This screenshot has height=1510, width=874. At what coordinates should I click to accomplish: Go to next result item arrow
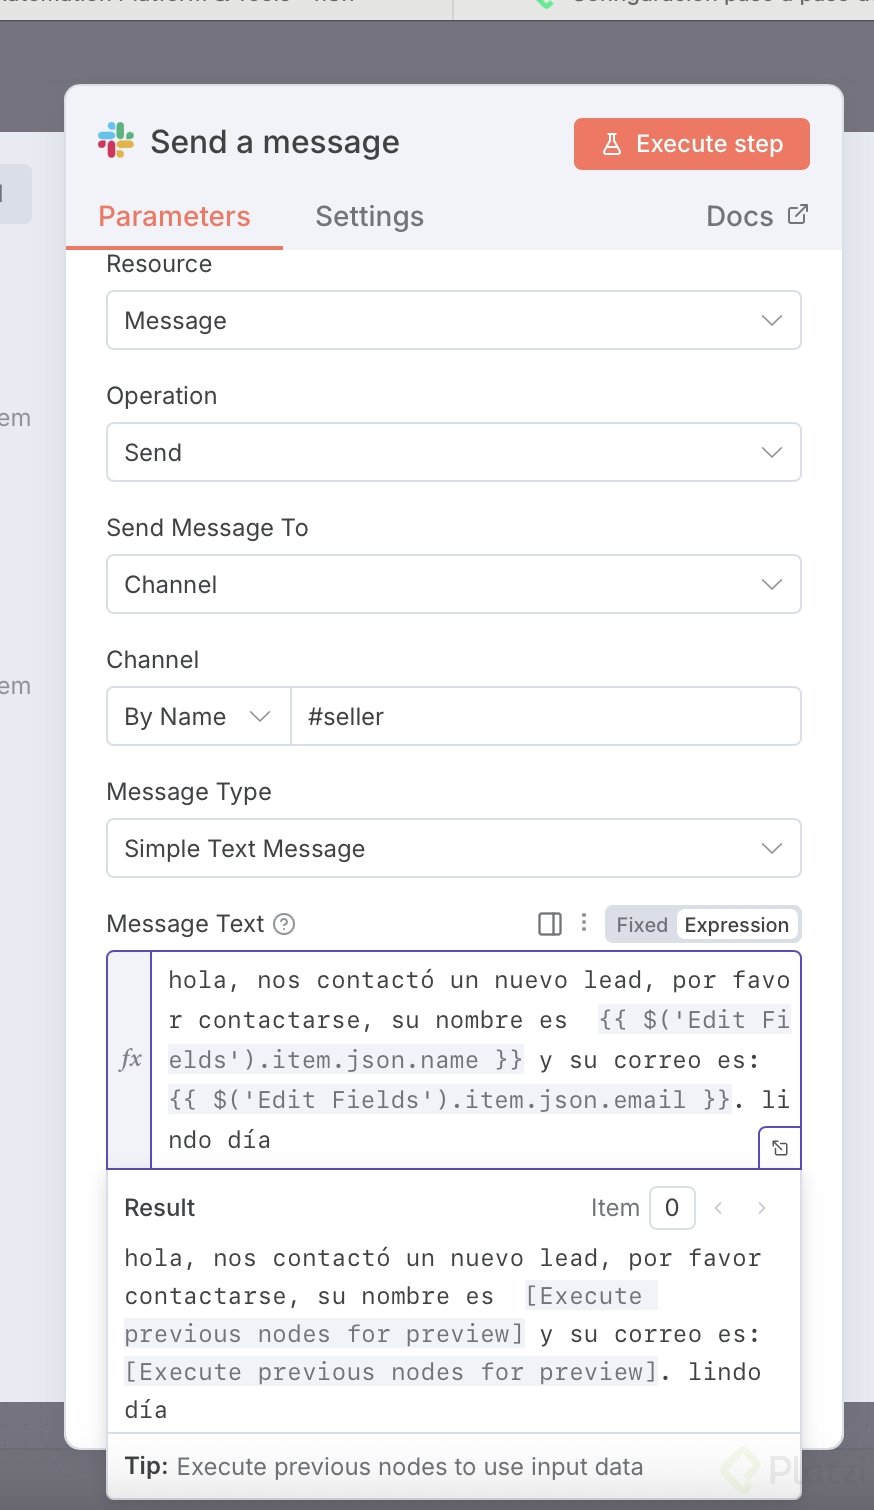tap(762, 1208)
